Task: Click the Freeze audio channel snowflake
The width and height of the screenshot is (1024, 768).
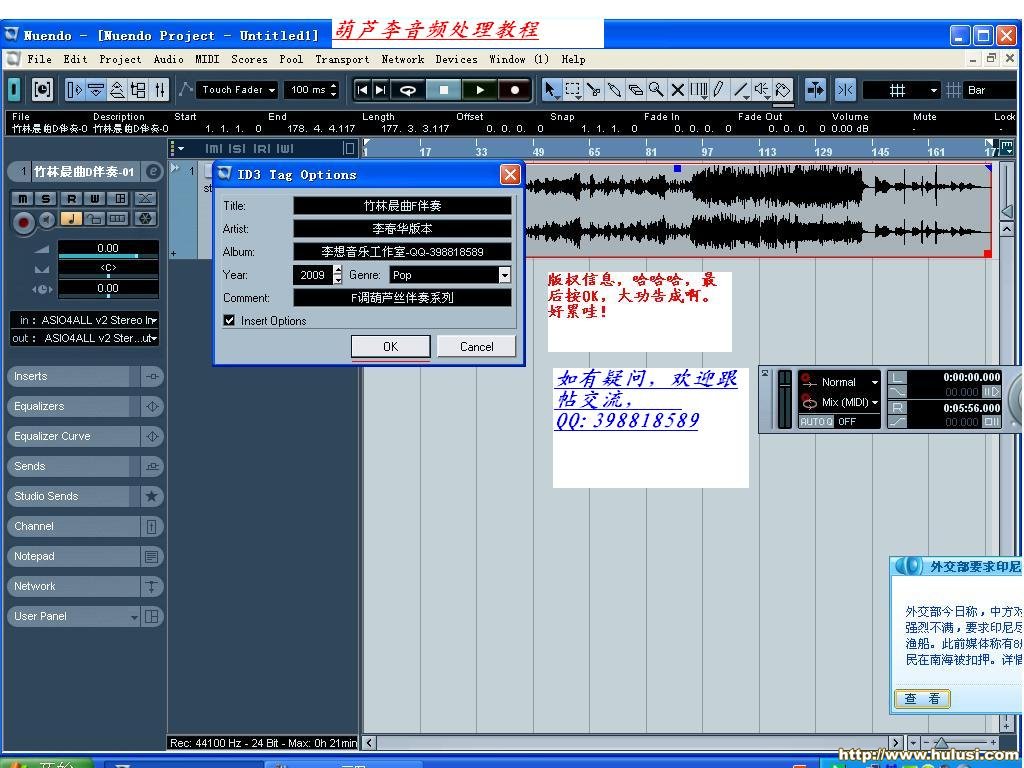Action: pyautogui.click(x=146, y=219)
